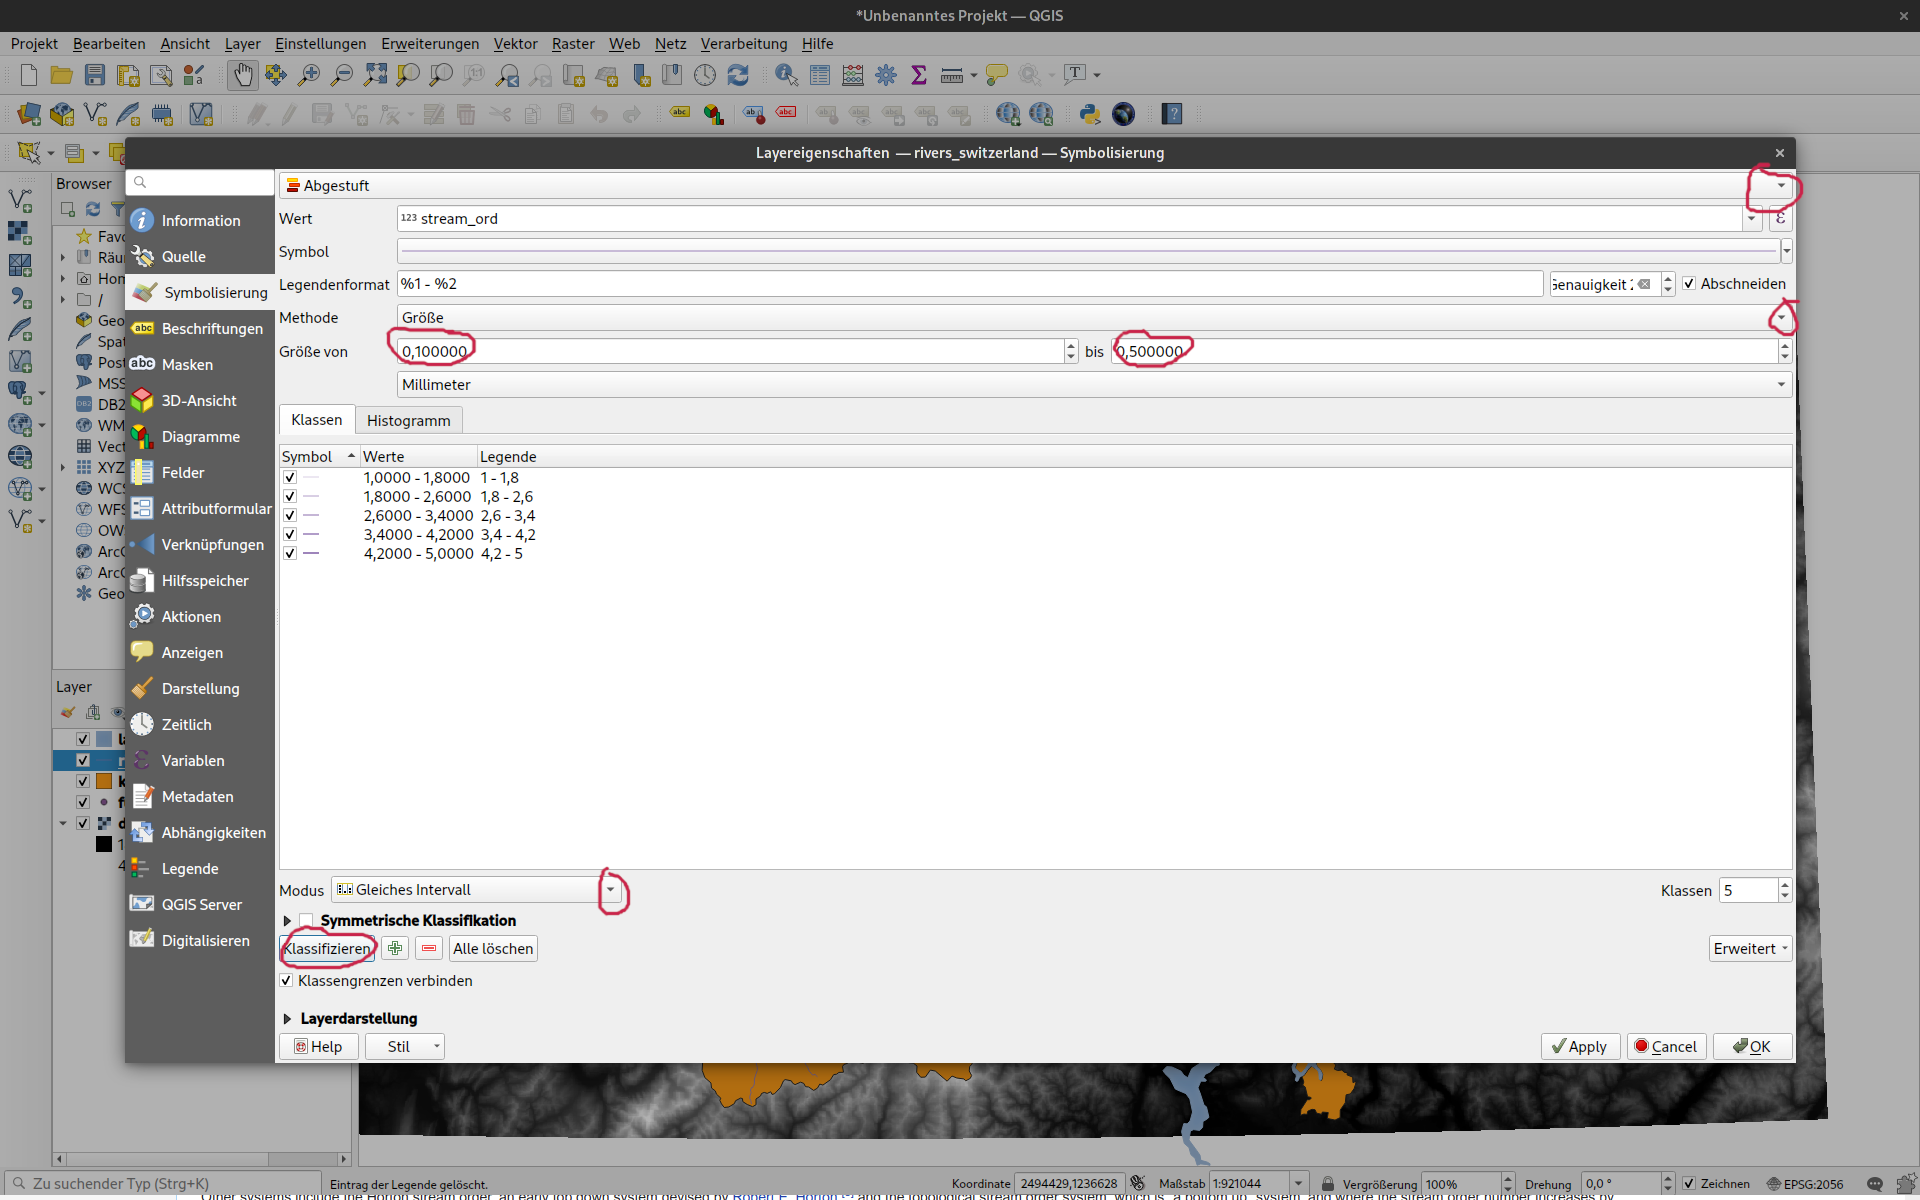Screen dimensions: 1920x1200
Task: Open the Verarbeitung menu
Action: (743, 44)
